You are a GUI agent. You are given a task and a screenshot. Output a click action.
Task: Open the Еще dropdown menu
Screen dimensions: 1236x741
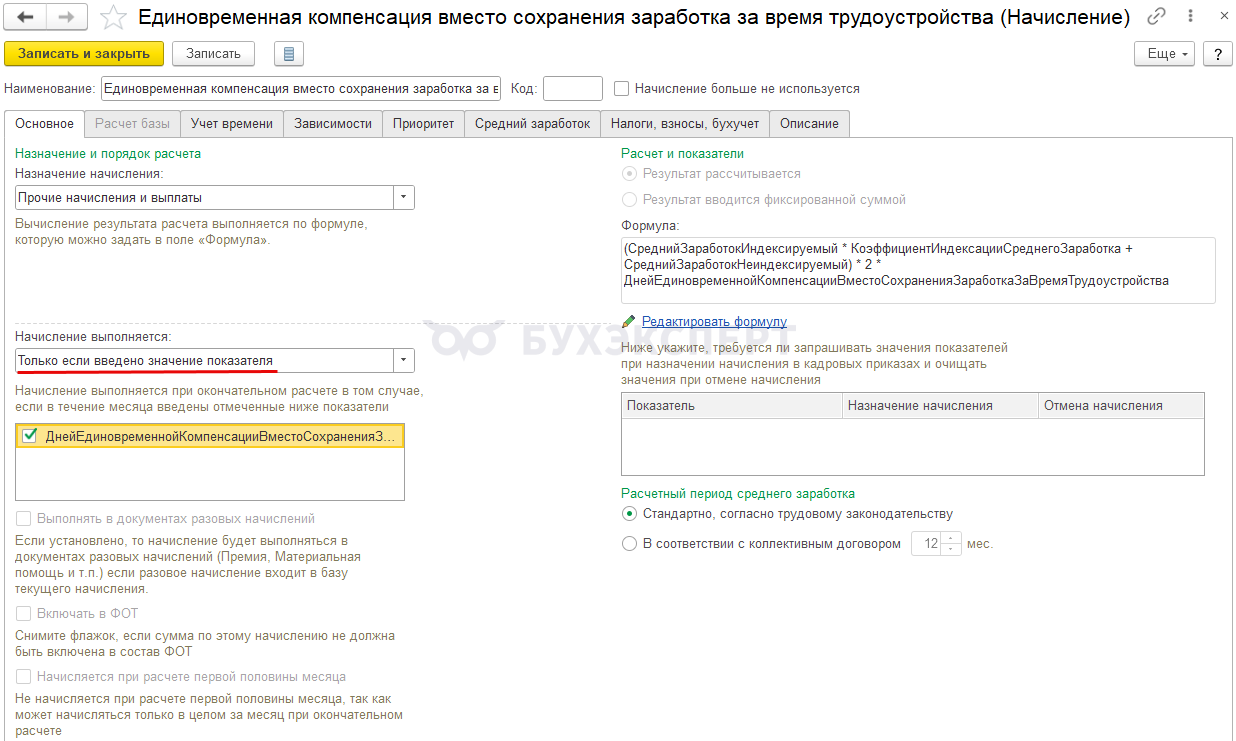(x=1165, y=54)
